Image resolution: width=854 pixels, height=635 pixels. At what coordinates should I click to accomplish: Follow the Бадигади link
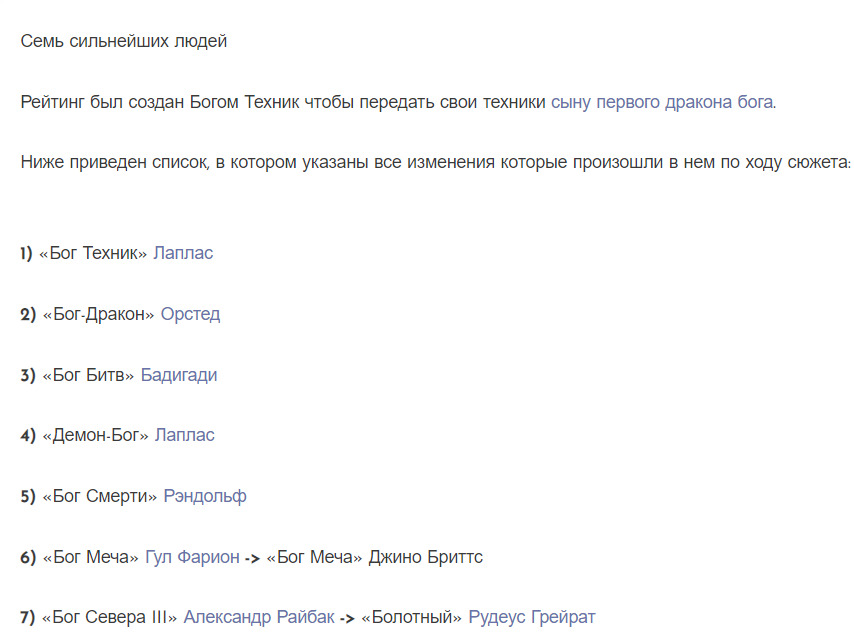point(178,375)
